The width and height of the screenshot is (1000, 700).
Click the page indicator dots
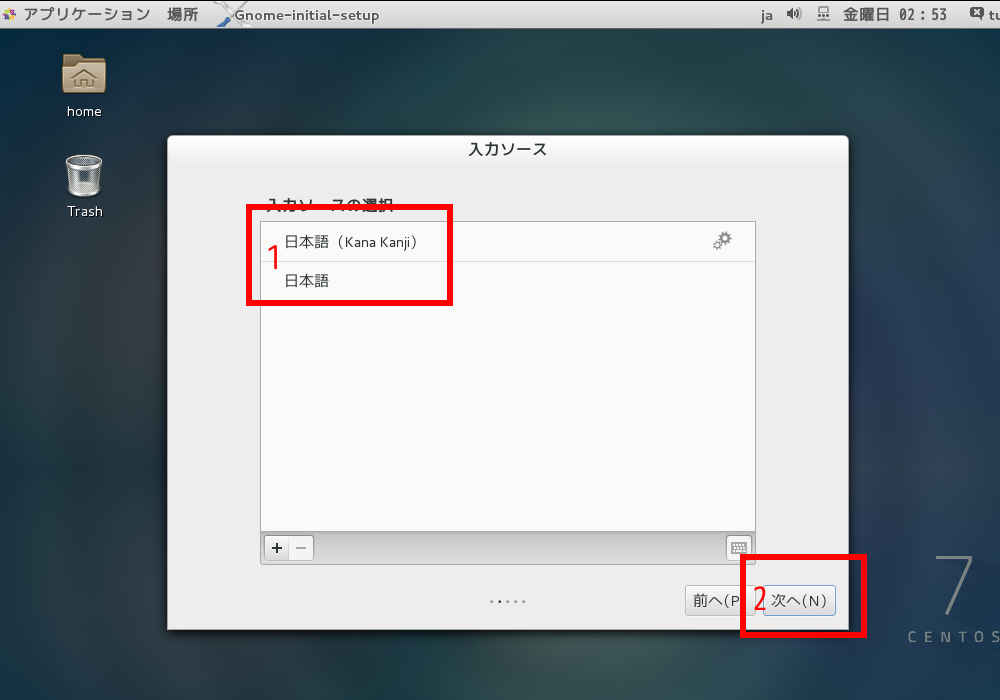507,602
